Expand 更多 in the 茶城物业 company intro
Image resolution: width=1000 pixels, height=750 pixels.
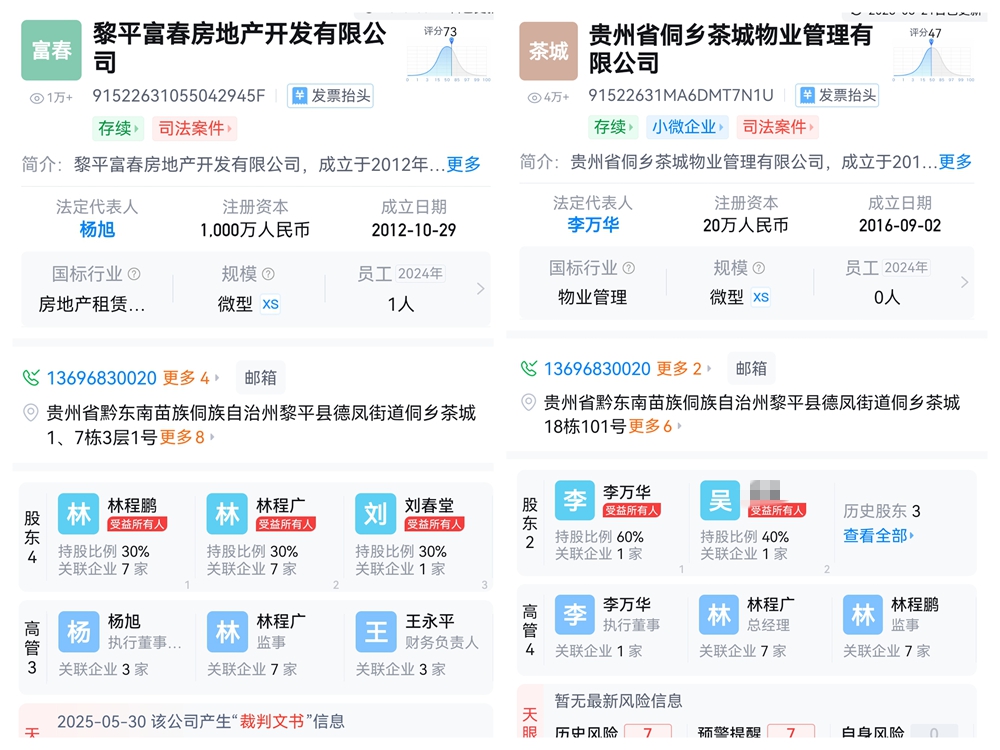955,162
